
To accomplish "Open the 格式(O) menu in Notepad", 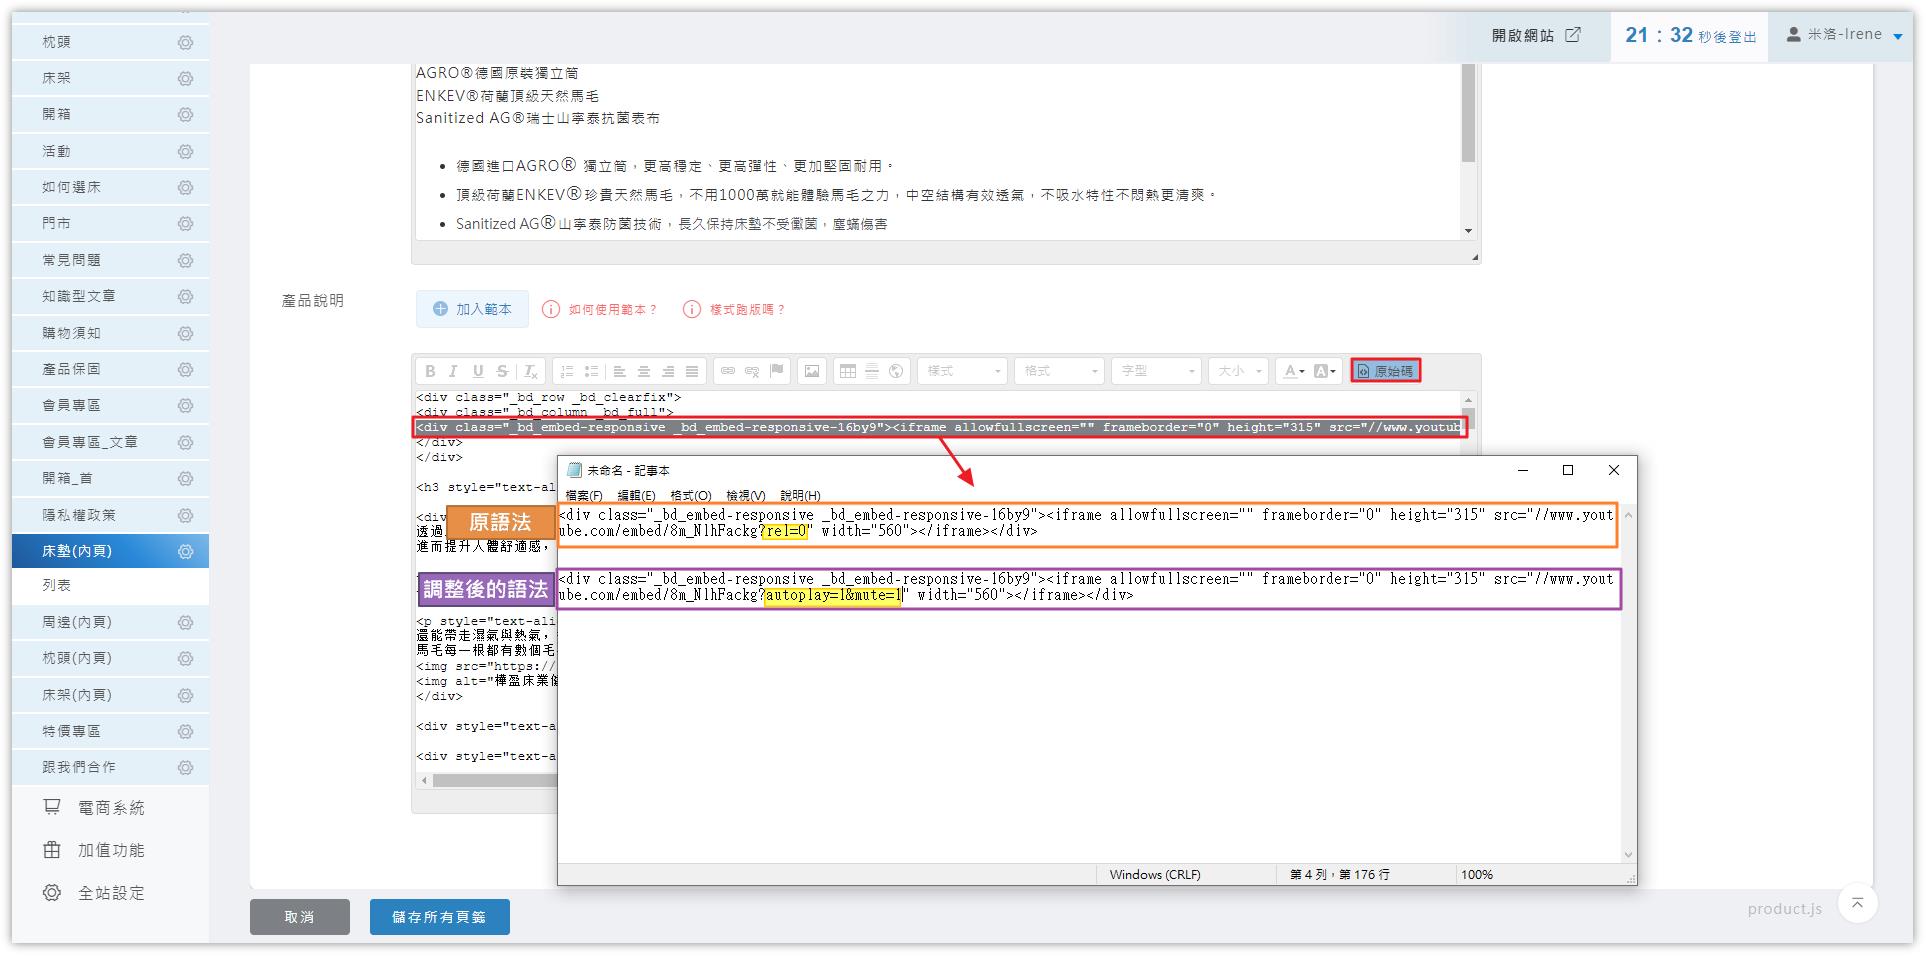I will [690, 495].
